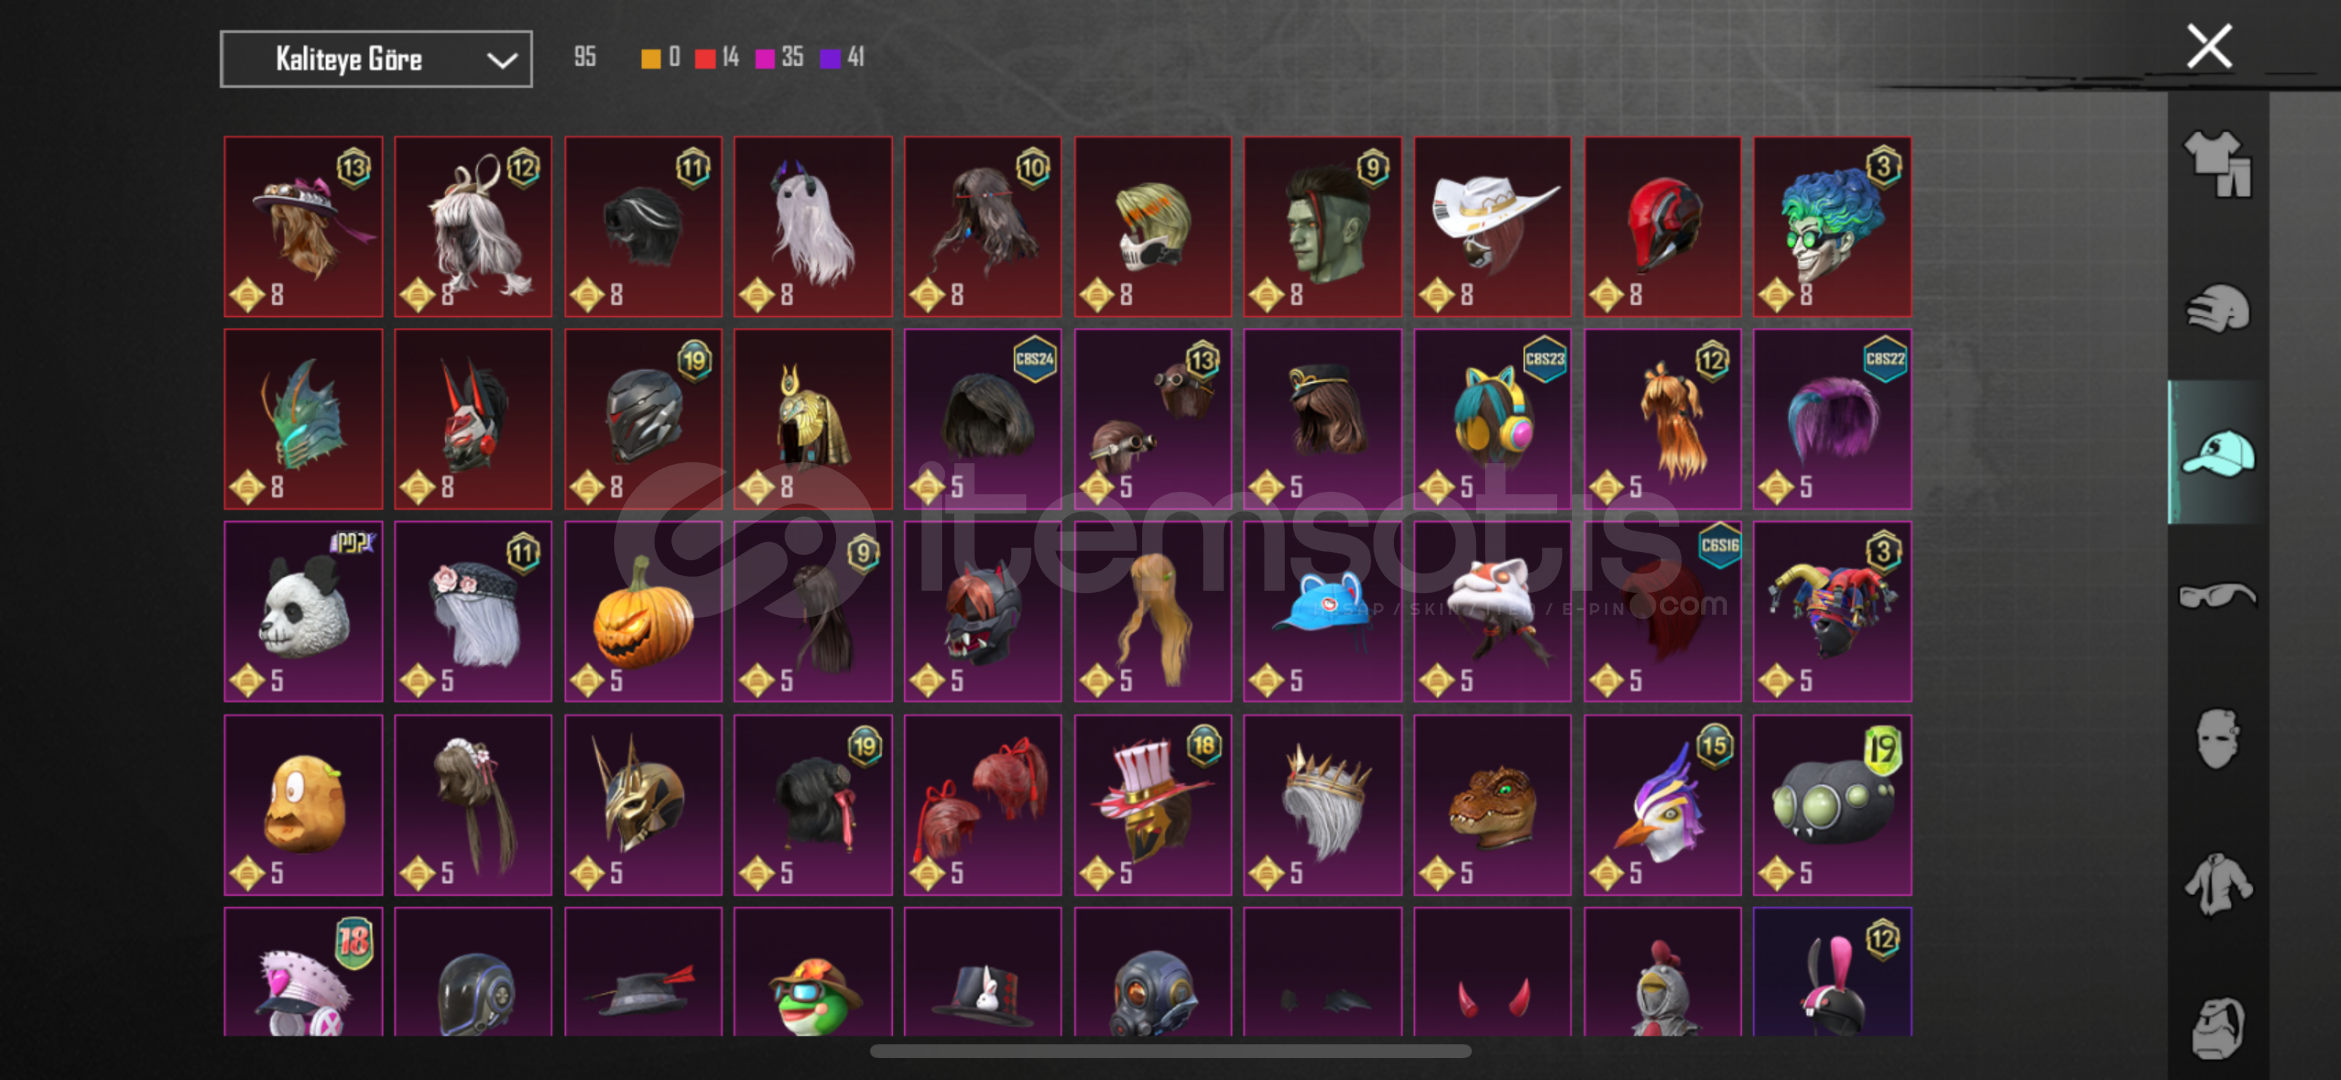The image size is (2341, 1080).
Task: Select the pumpkin head item
Action: tap(643, 611)
